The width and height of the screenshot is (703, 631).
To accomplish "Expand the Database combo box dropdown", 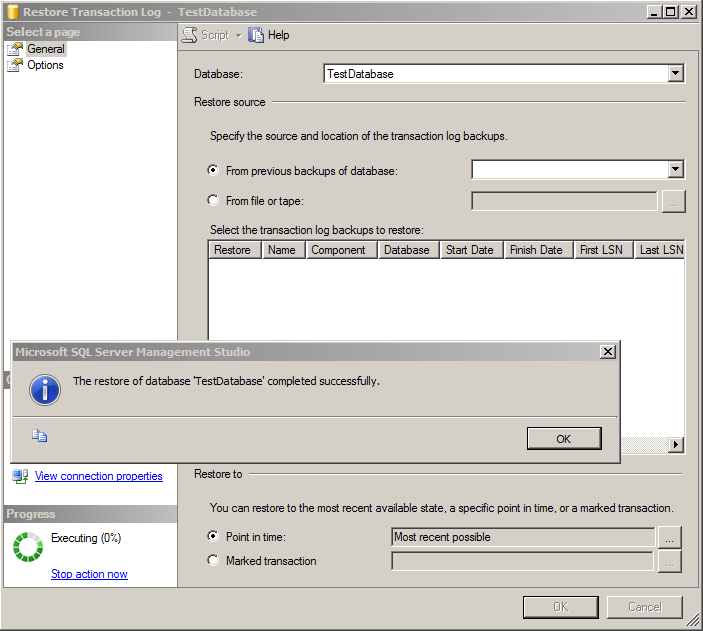I will (675, 73).
